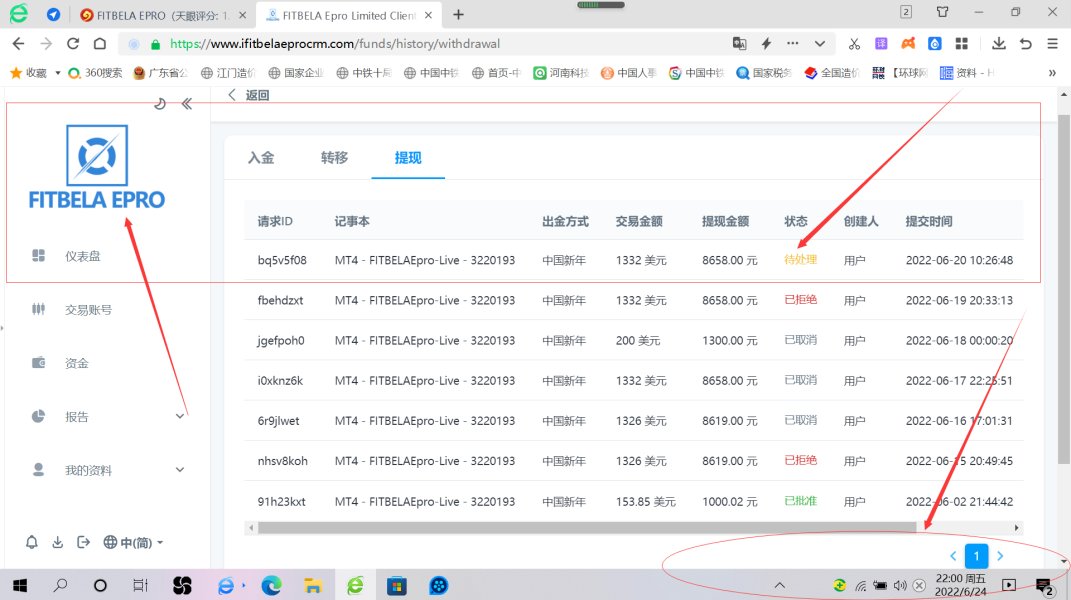Collapse the sidebar with the double-chevron icon
This screenshot has width=1071, height=600.
[x=187, y=103]
